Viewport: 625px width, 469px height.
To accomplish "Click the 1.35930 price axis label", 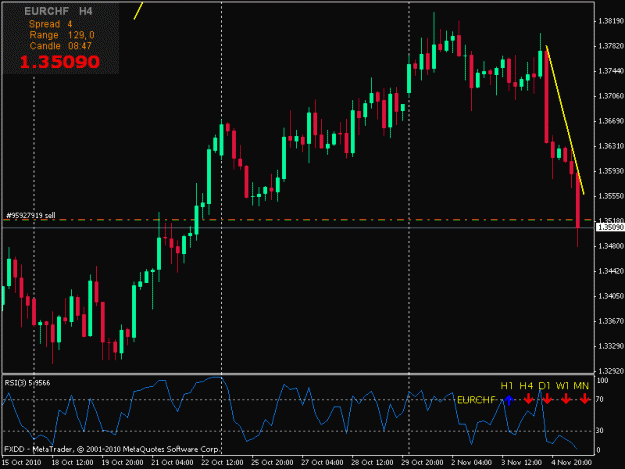I will 611,171.
